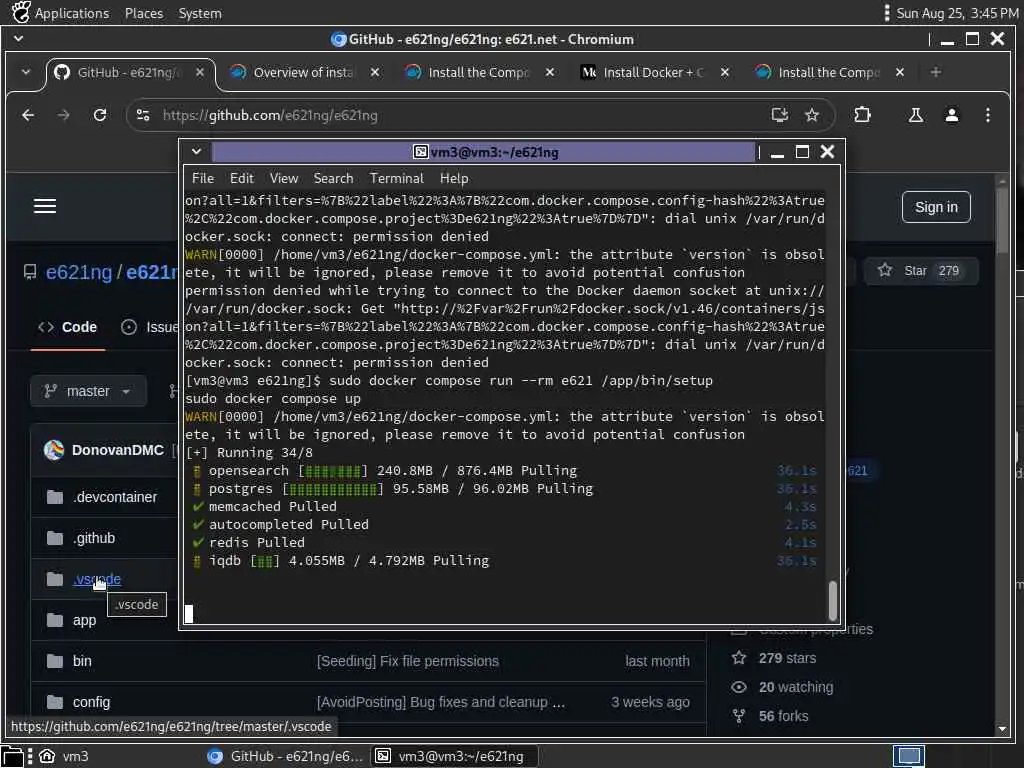Click the "3 weeks ago" timestamp of config row
Screen dimensions: 1024x768
pyautogui.click(x=650, y=703)
